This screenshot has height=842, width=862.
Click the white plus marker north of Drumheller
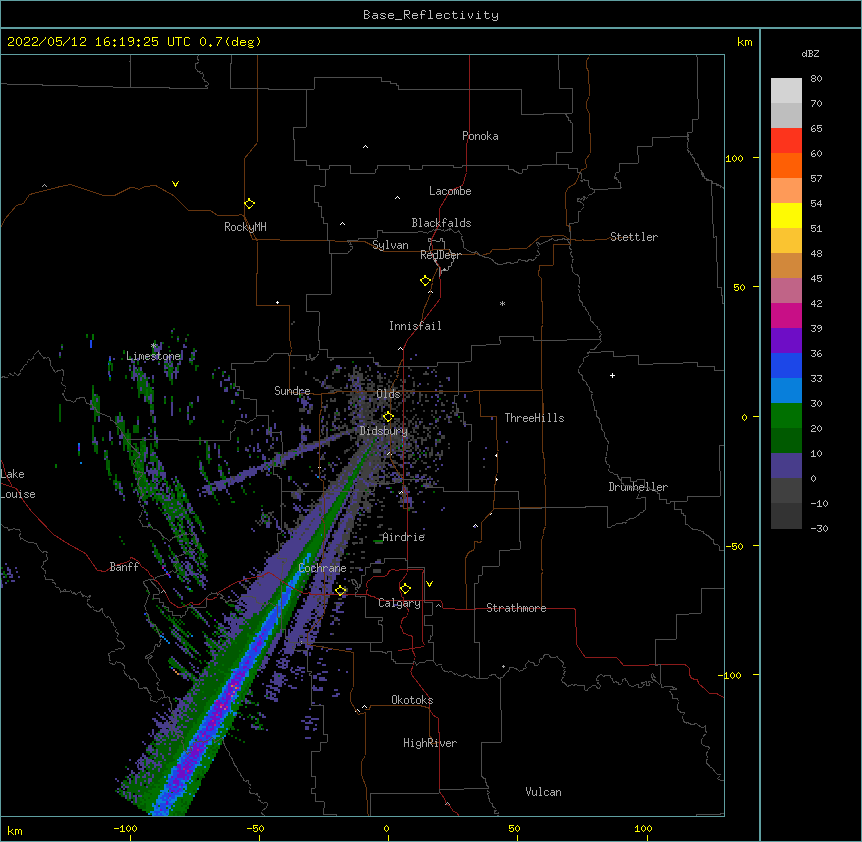coord(612,375)
